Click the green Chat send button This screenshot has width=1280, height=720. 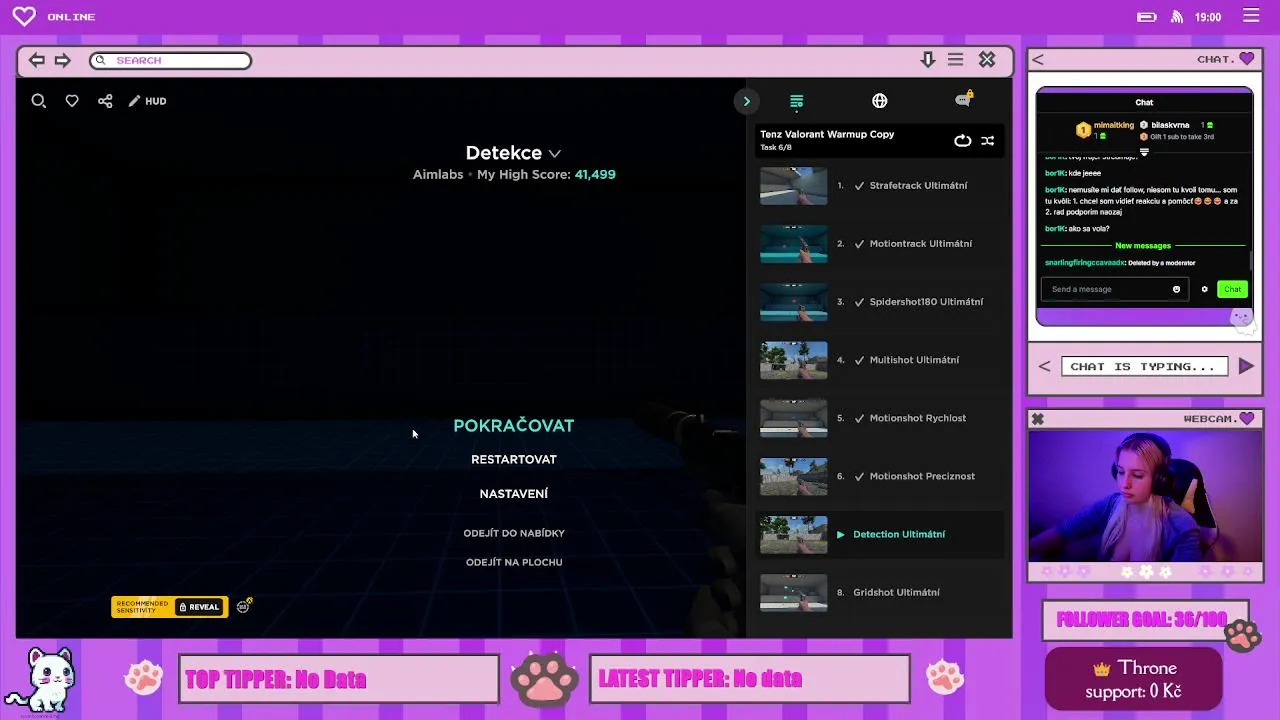click(1232, 289)
